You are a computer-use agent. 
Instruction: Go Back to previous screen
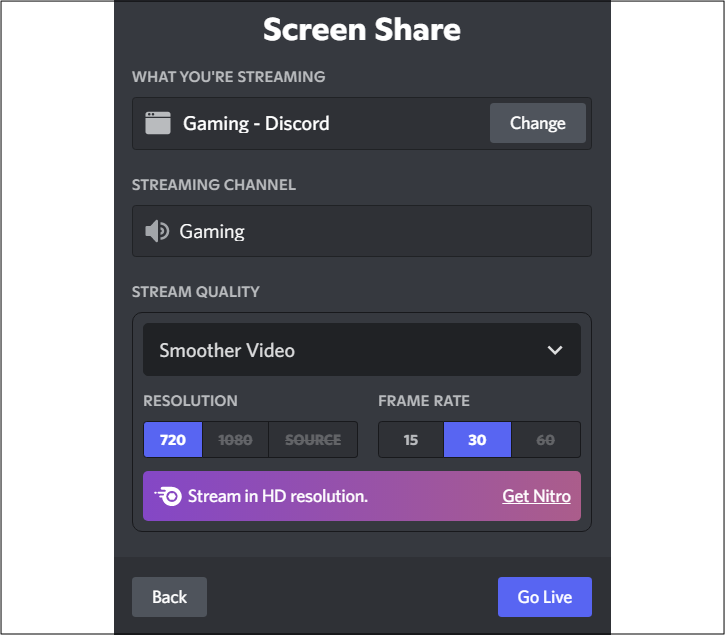(x=169, y=597)
